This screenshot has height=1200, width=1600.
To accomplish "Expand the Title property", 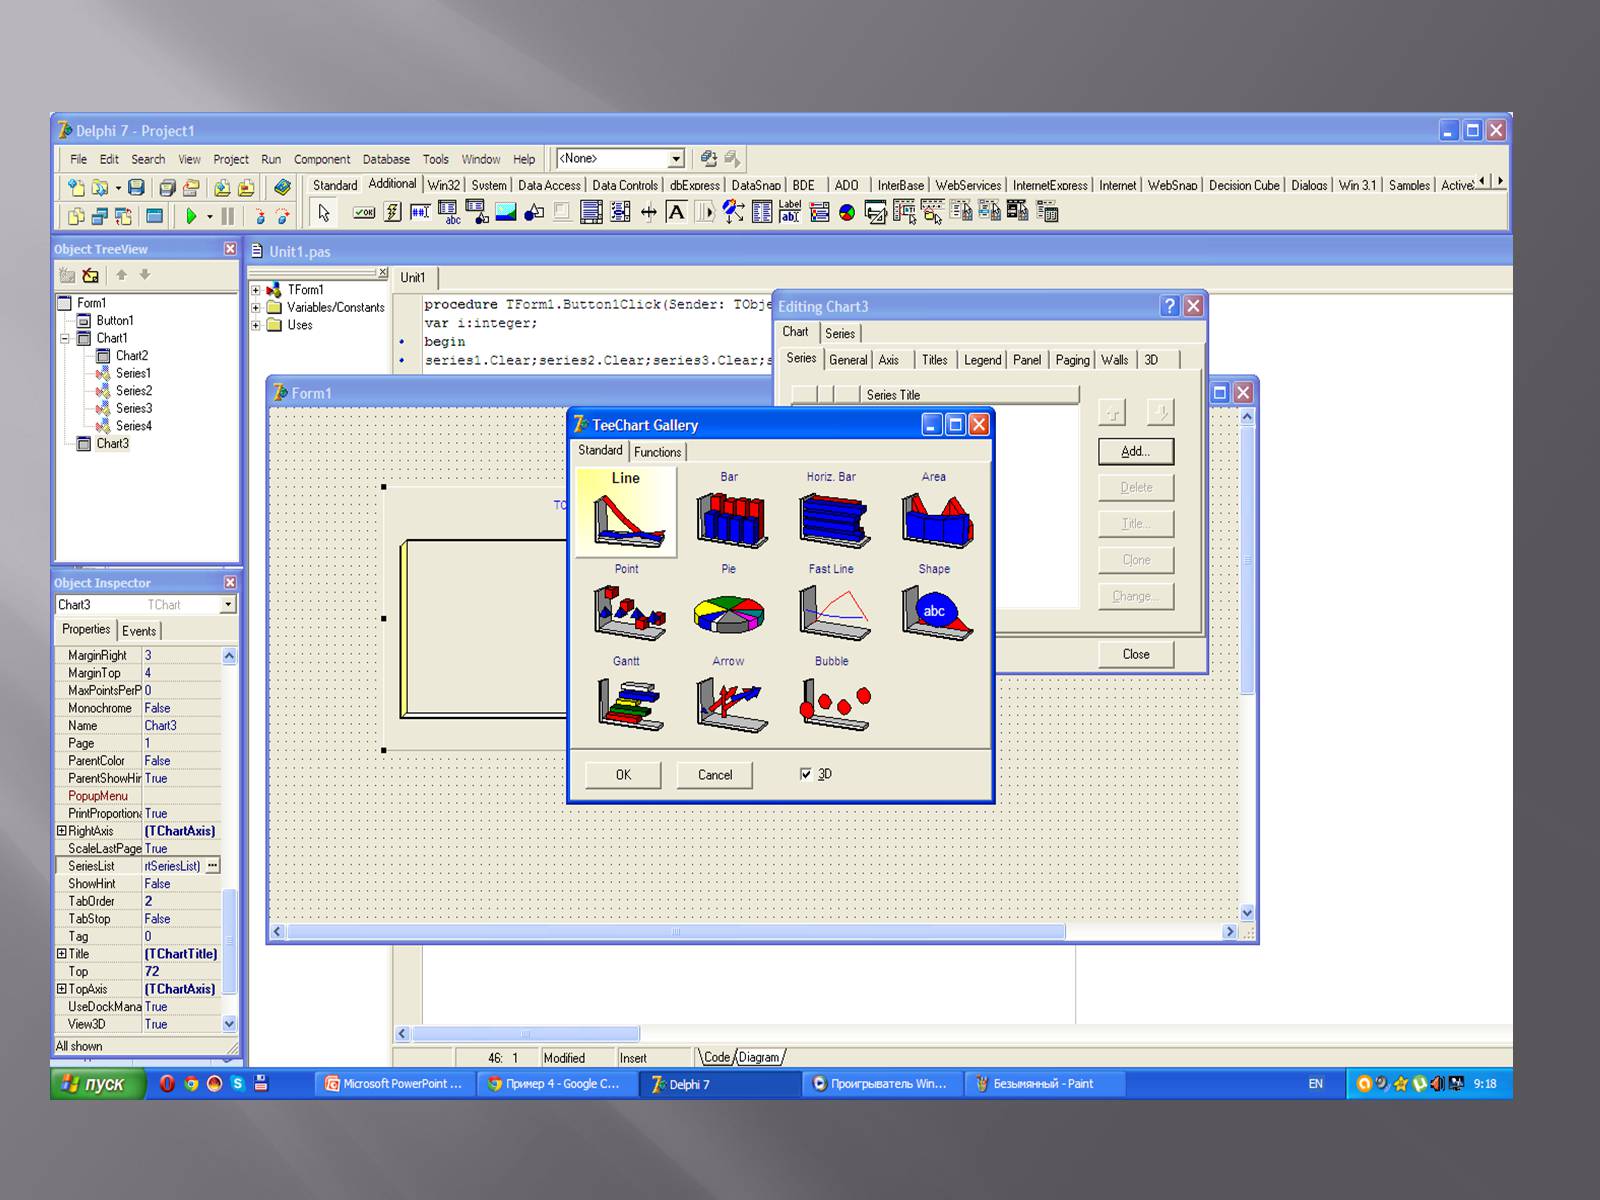I will 61,954.
